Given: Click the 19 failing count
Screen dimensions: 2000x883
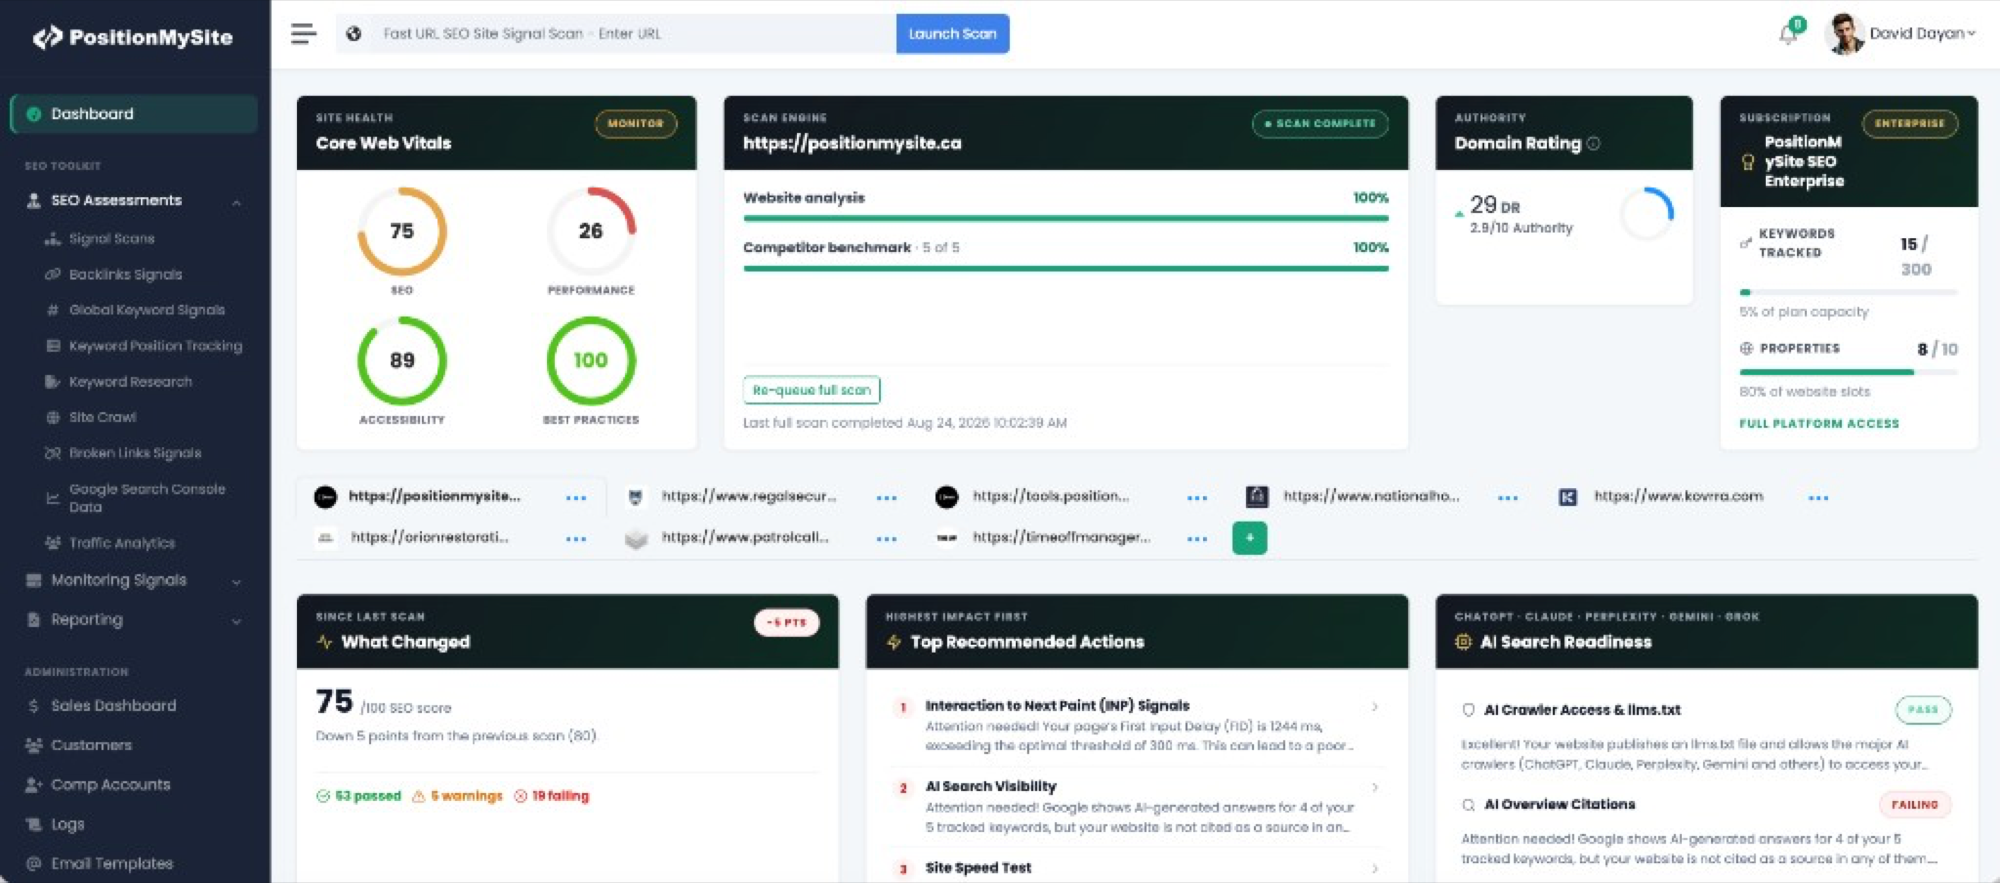Looking at the screenshot, I should (x=552, y=796).
